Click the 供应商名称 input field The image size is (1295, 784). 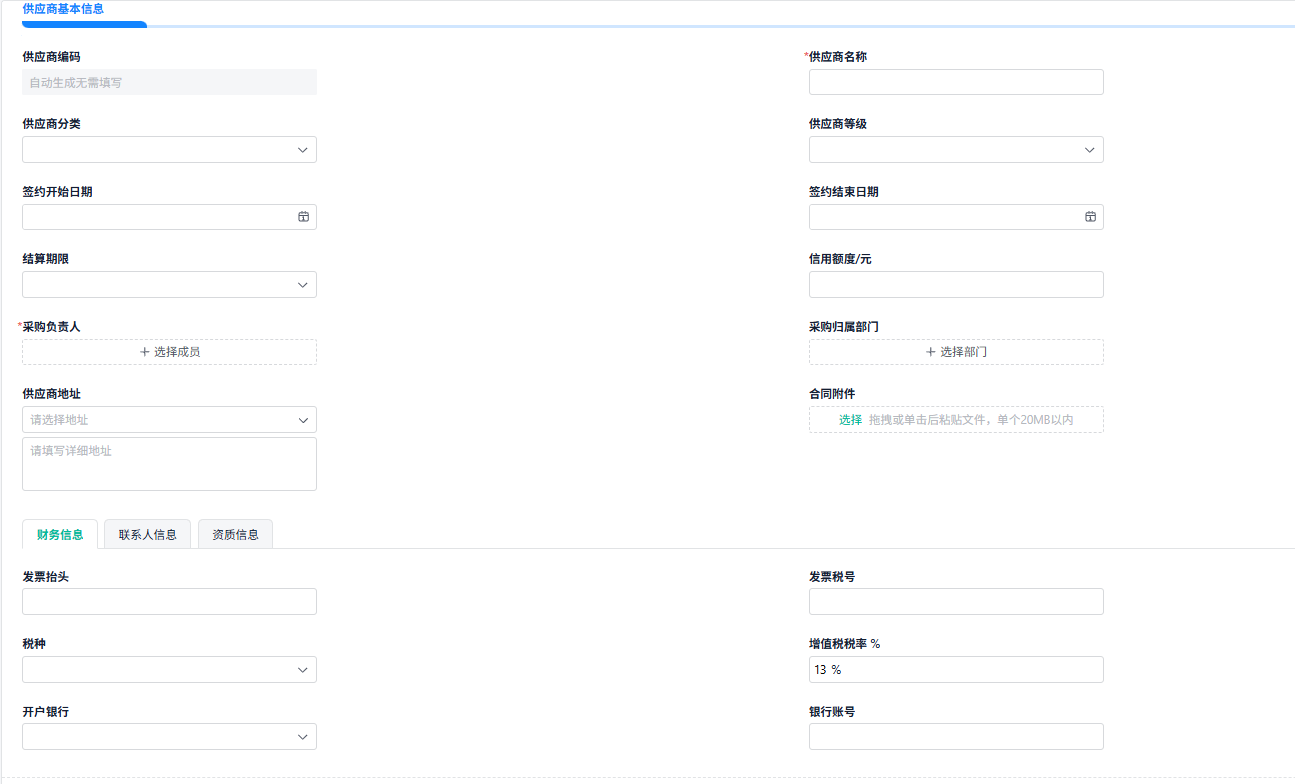[x=956, y=82]
